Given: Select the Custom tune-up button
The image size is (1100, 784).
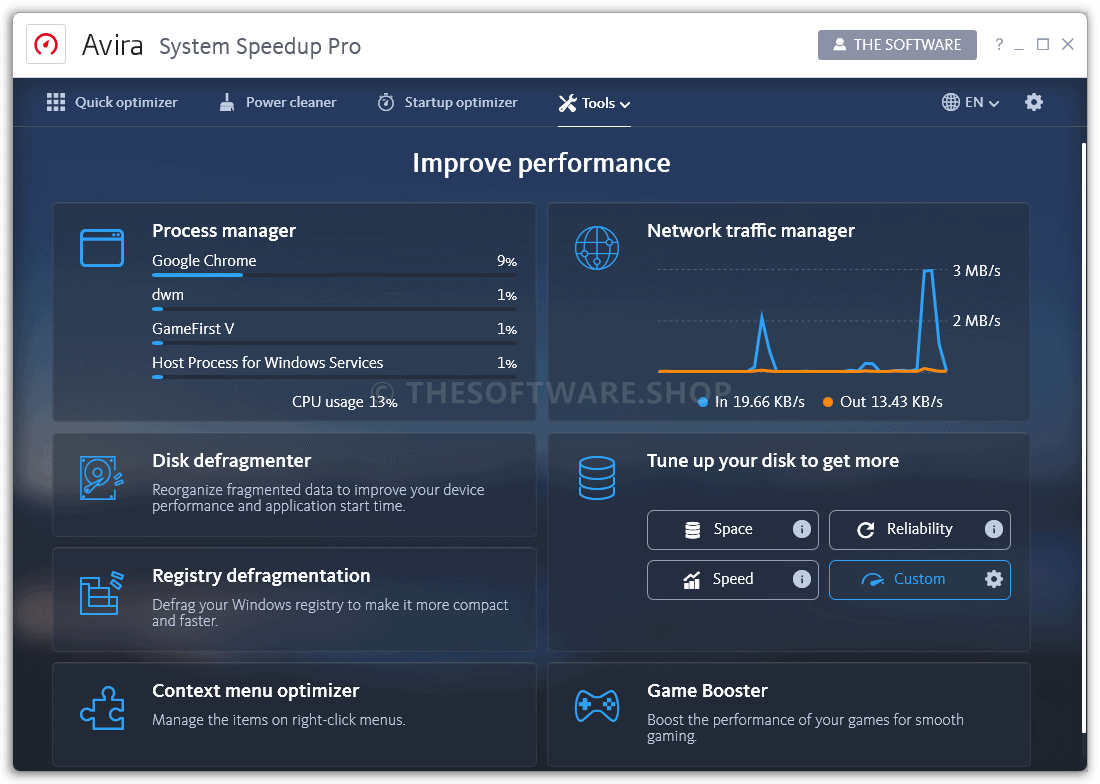Looking at the screenshot, I should 919,579.
